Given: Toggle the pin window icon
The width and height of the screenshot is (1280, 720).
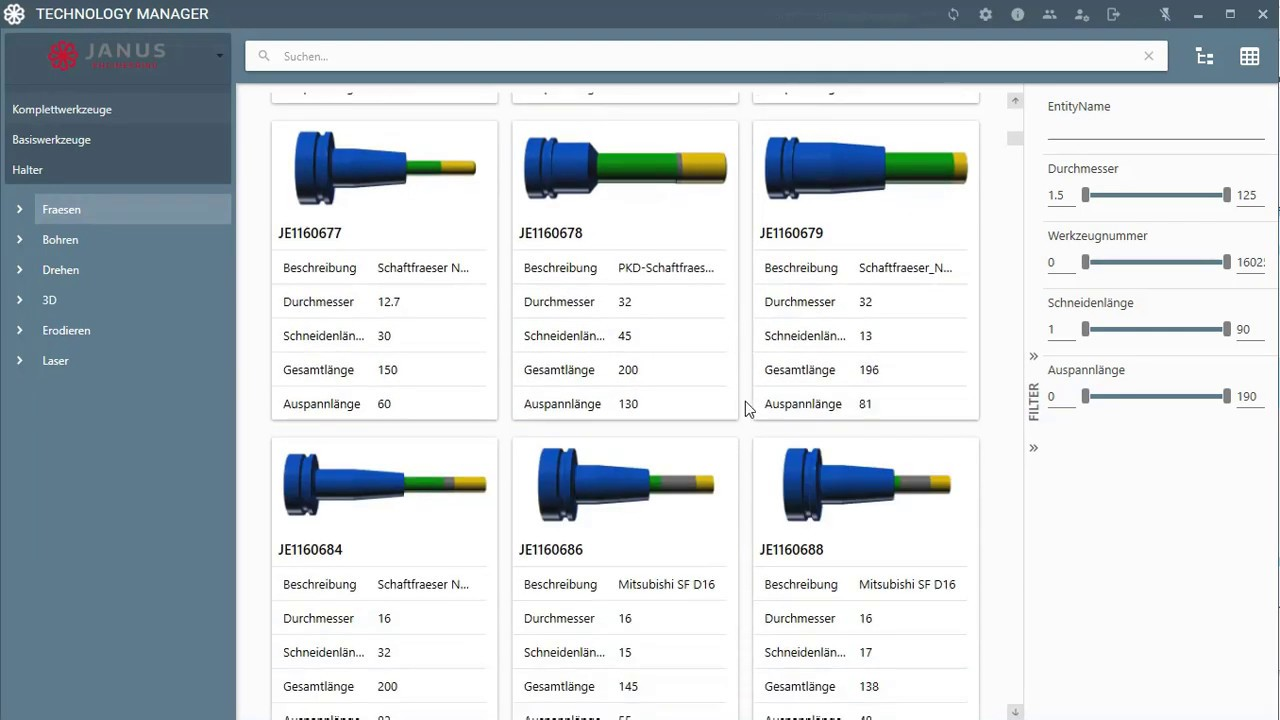Looking at the screenshot, I should coord(1165,14).
